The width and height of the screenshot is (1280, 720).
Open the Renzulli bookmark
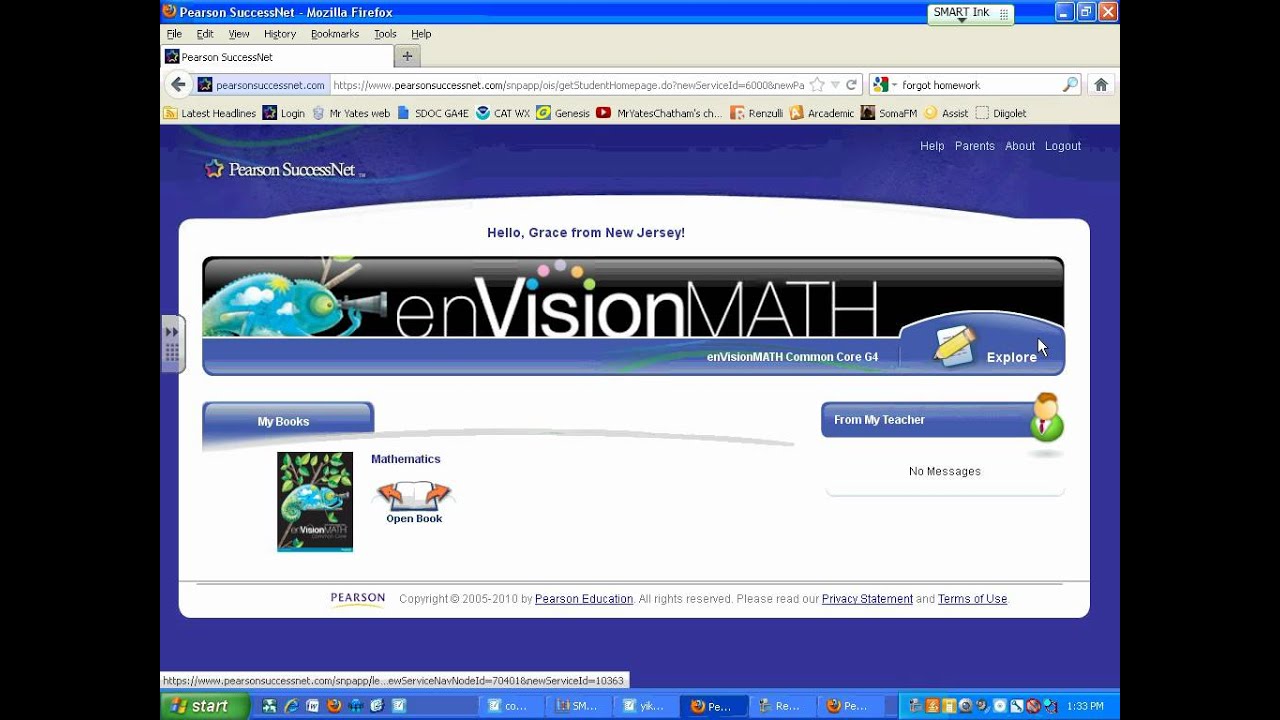pyautogui.click(x=757, y=113)
